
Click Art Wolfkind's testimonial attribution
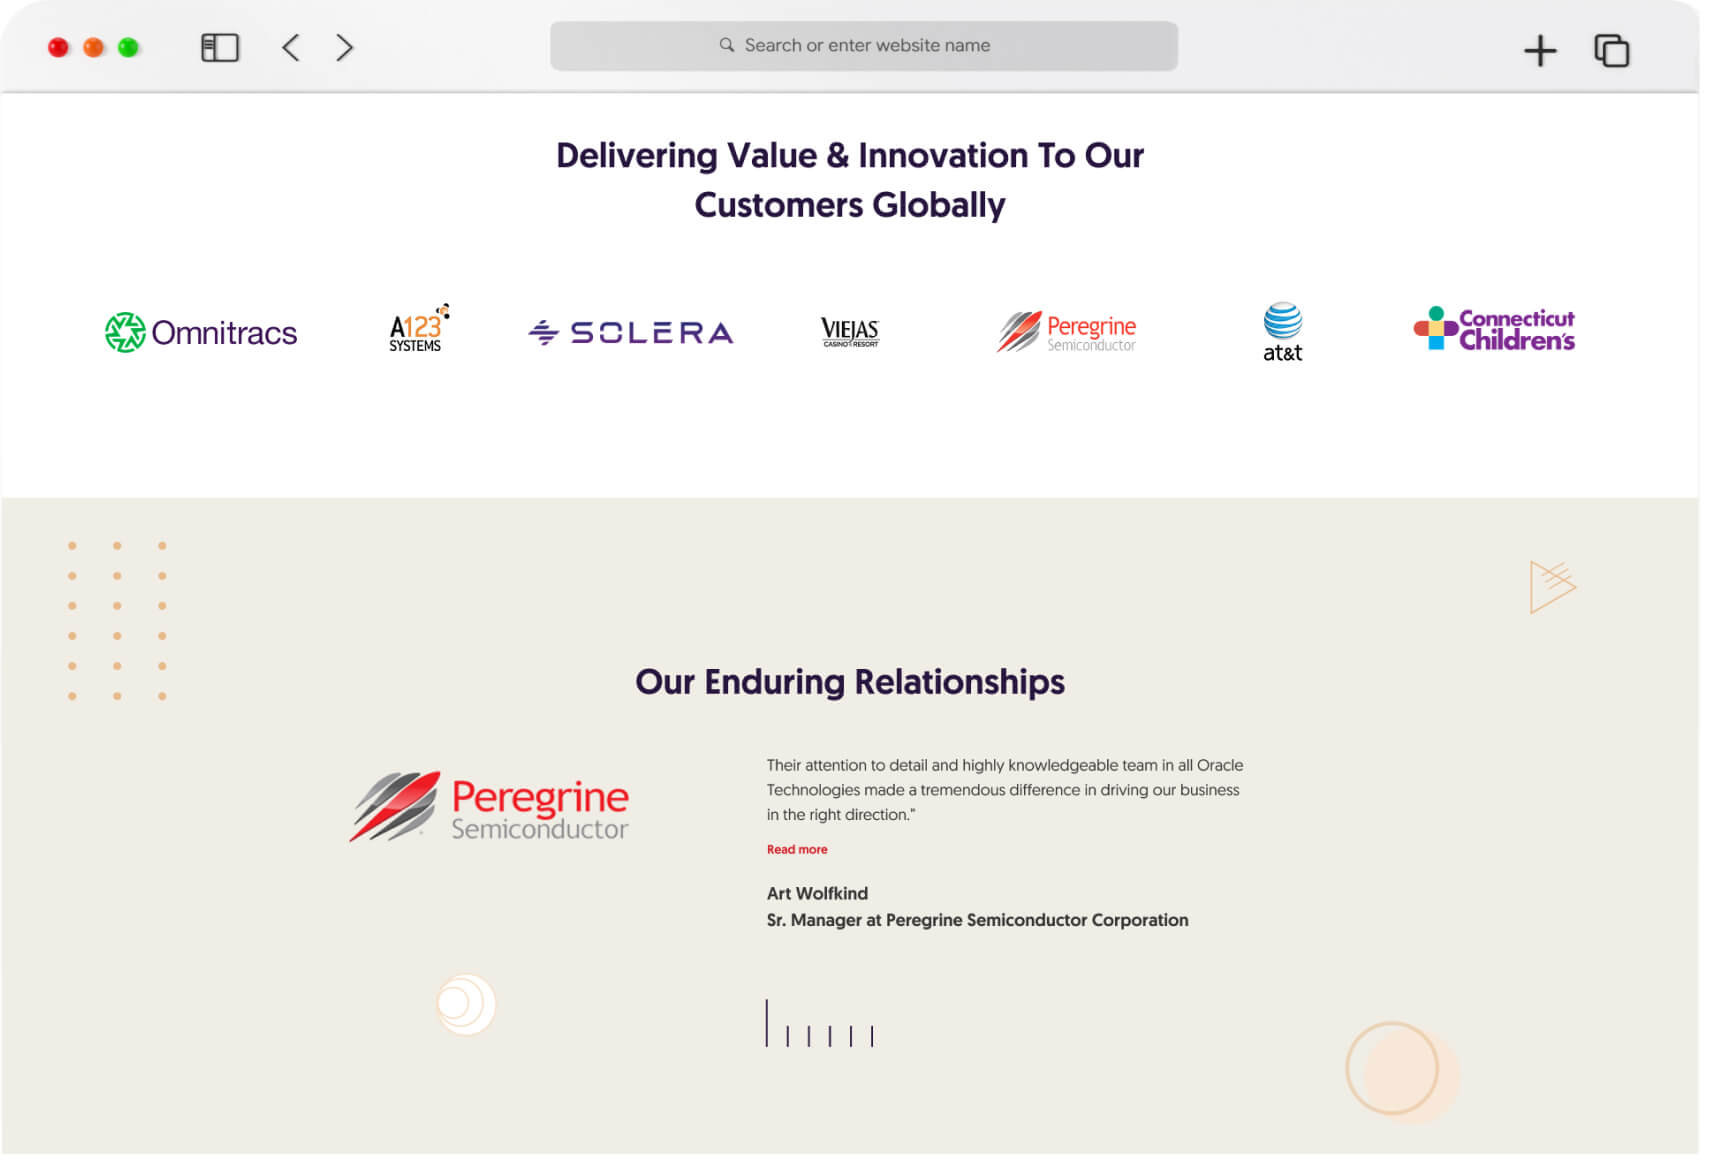point(816,893)
